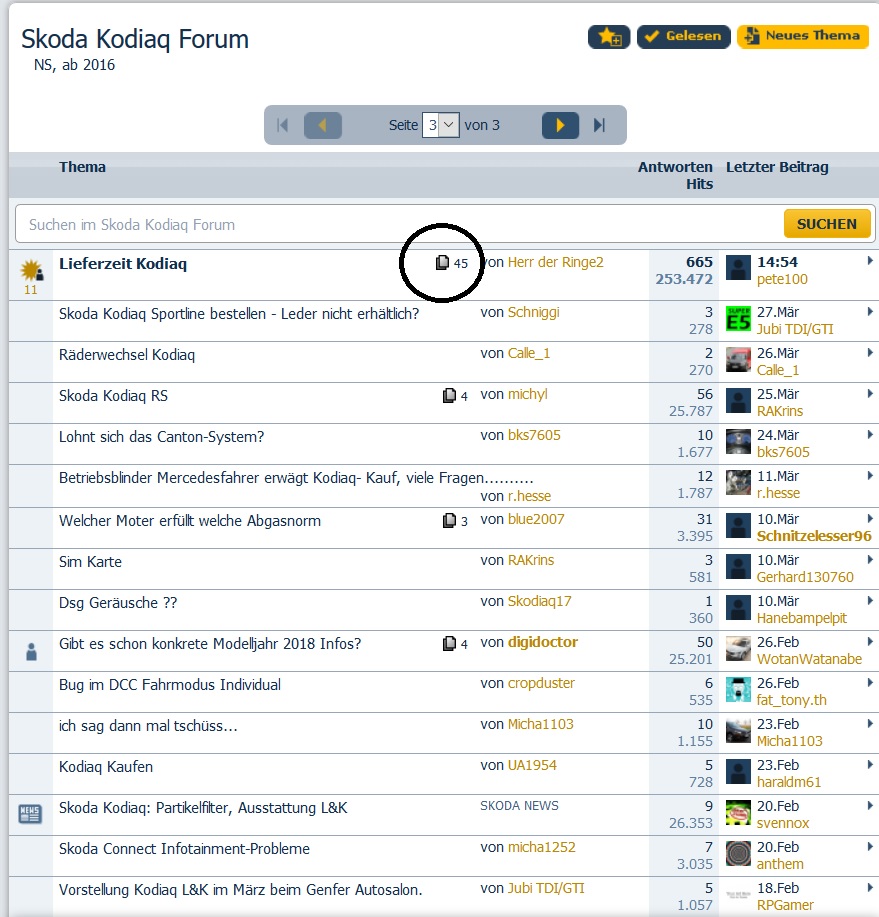Jump to last post arrow in Sportline bestellen row
The width and height of the screenshot is (879, 917).
click(870, 311)
